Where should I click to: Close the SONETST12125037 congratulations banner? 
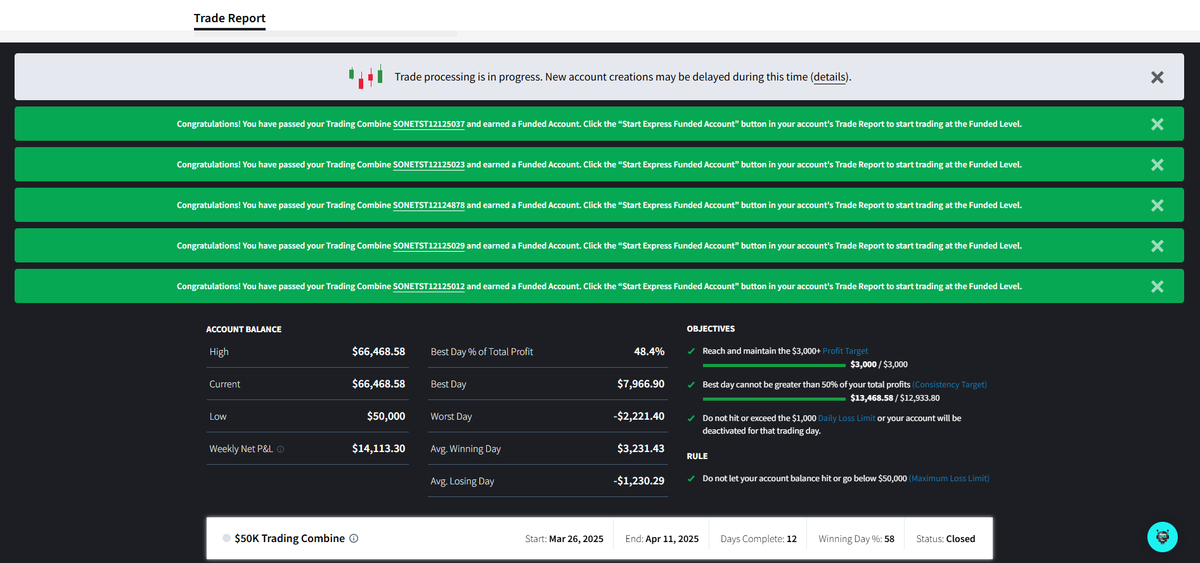pos(1157,124)
